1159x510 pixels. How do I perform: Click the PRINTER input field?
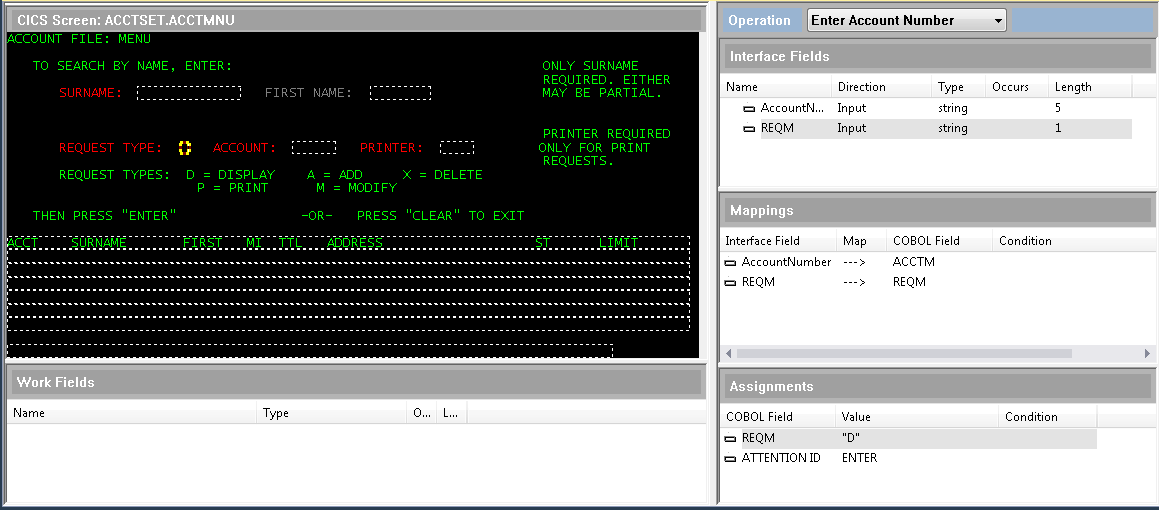[x=457, y=148]
